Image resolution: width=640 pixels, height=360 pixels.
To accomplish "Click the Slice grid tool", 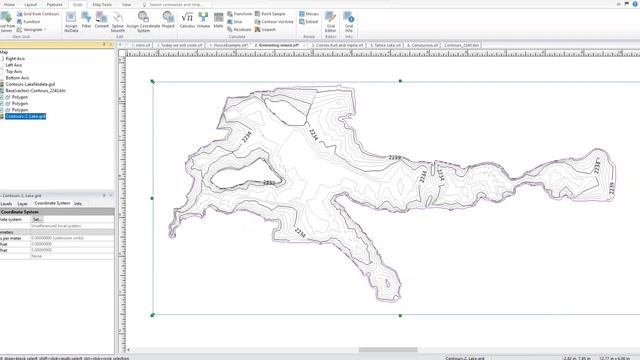I will [x=235, y=22].
